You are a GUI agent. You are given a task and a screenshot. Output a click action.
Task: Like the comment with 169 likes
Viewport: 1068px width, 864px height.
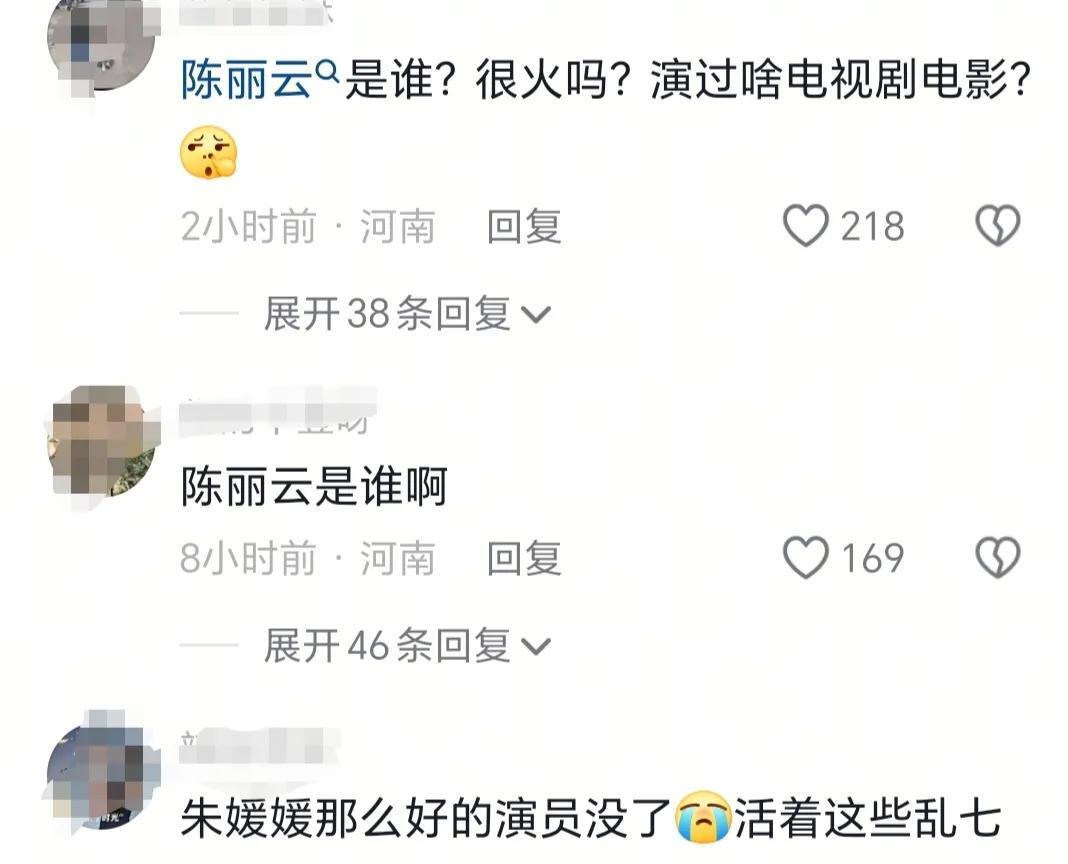(x=806, y=557)
